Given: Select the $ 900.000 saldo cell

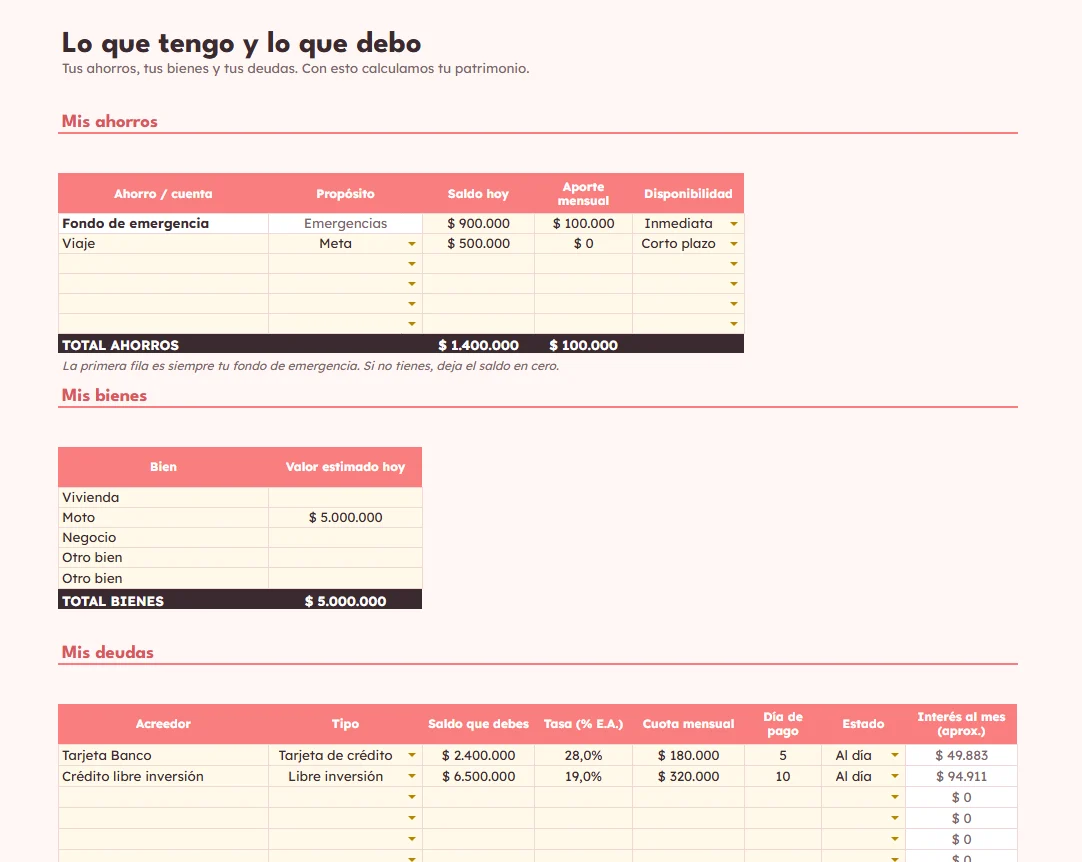Looking at the screenshot, I should (x=478, y=224).
